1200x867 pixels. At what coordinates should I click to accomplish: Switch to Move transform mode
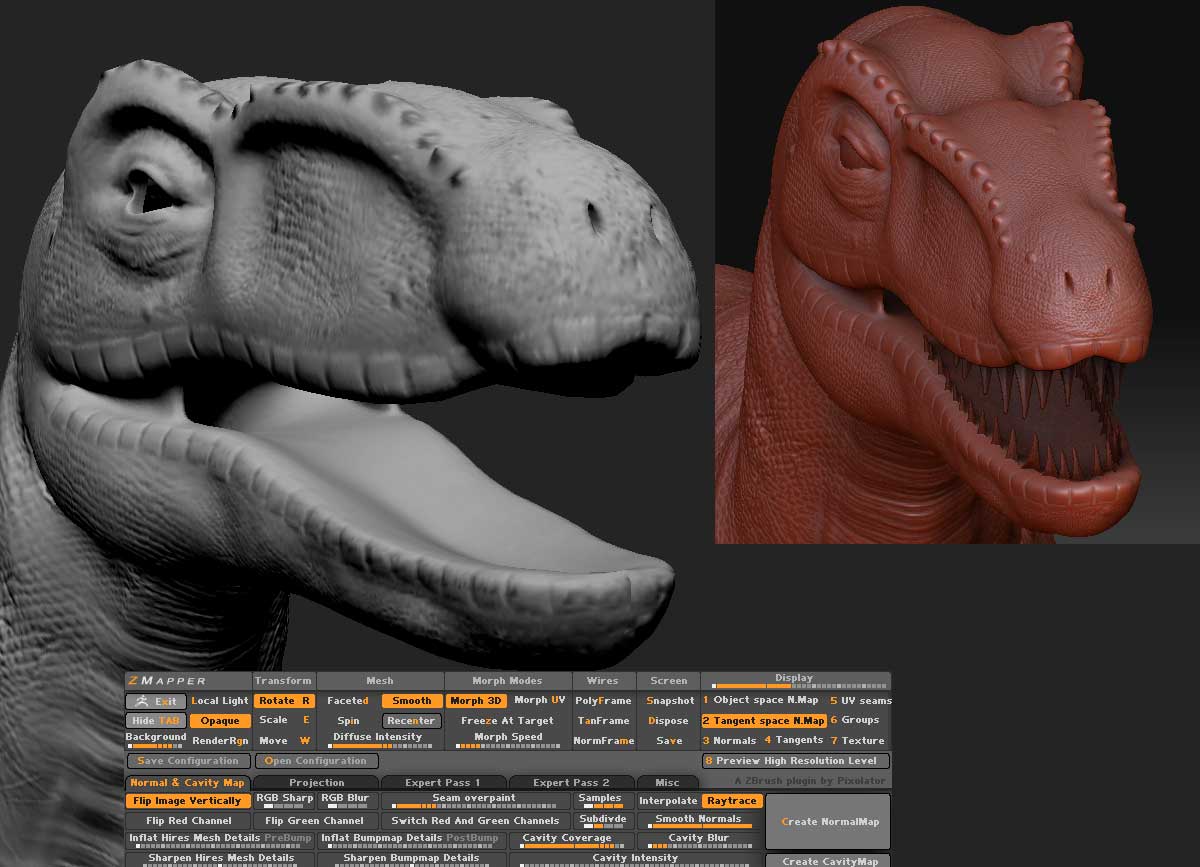pos(284,741)
